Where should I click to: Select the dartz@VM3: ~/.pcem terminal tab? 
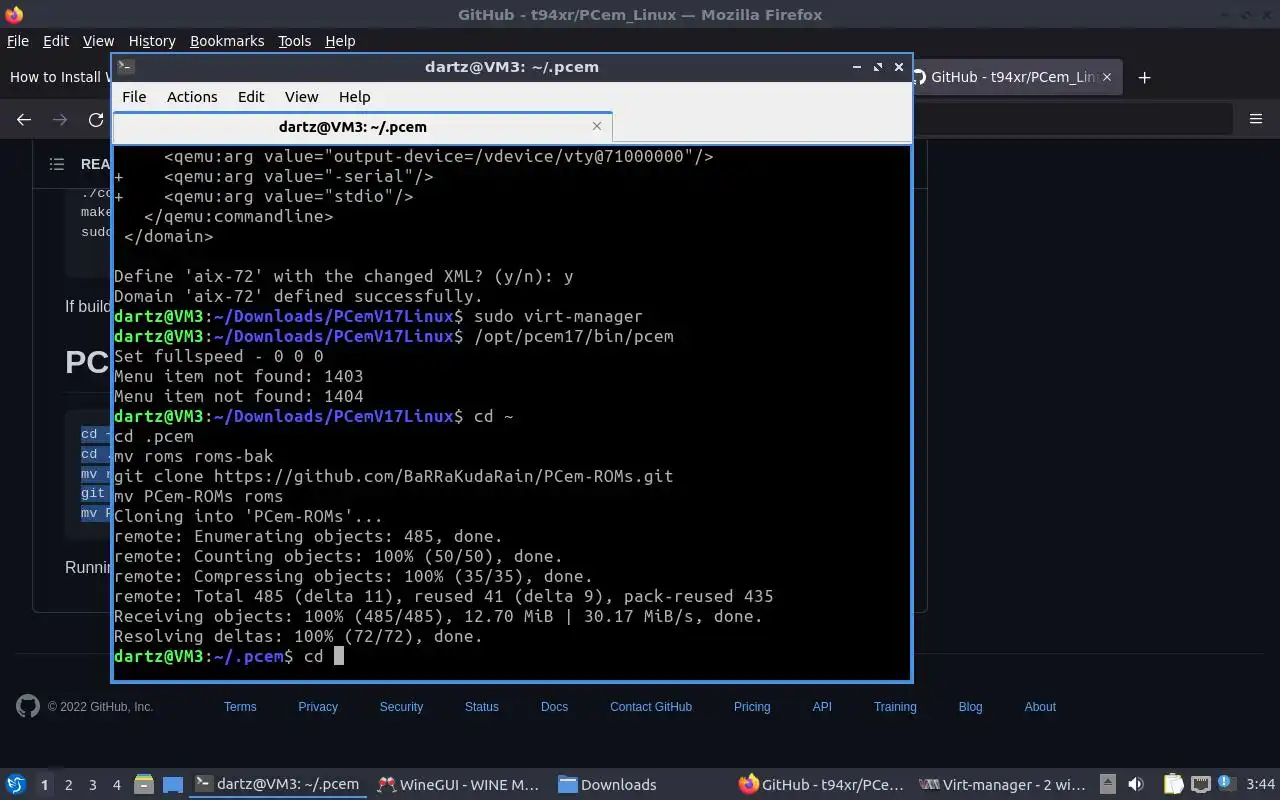tap(362, 127)
